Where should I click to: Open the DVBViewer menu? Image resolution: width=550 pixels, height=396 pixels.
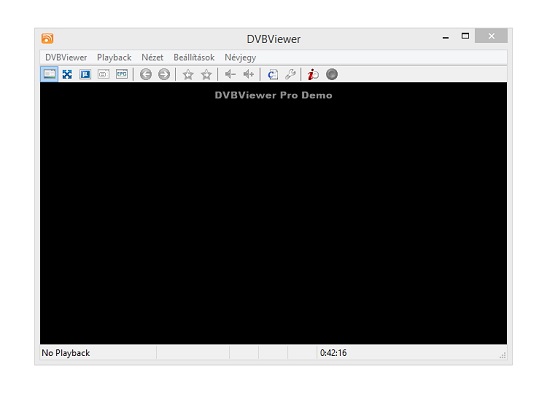coord(66,58)
